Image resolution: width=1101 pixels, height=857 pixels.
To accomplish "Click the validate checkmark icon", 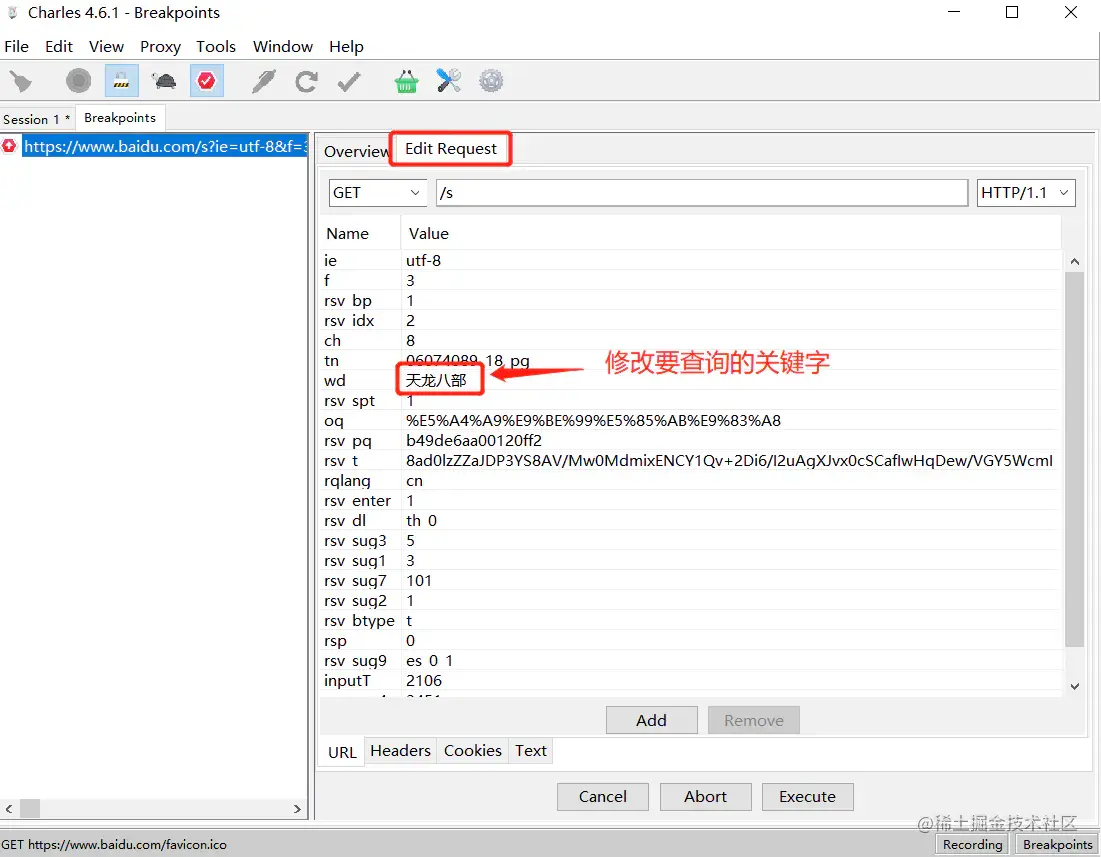I will point(349,81).
